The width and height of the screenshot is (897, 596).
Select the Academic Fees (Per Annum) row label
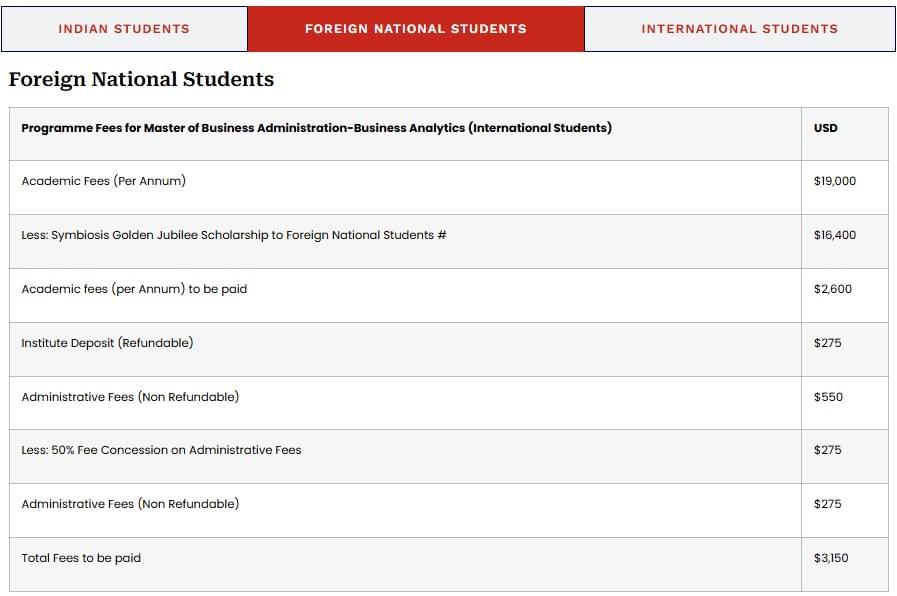(x=103, y=181)
